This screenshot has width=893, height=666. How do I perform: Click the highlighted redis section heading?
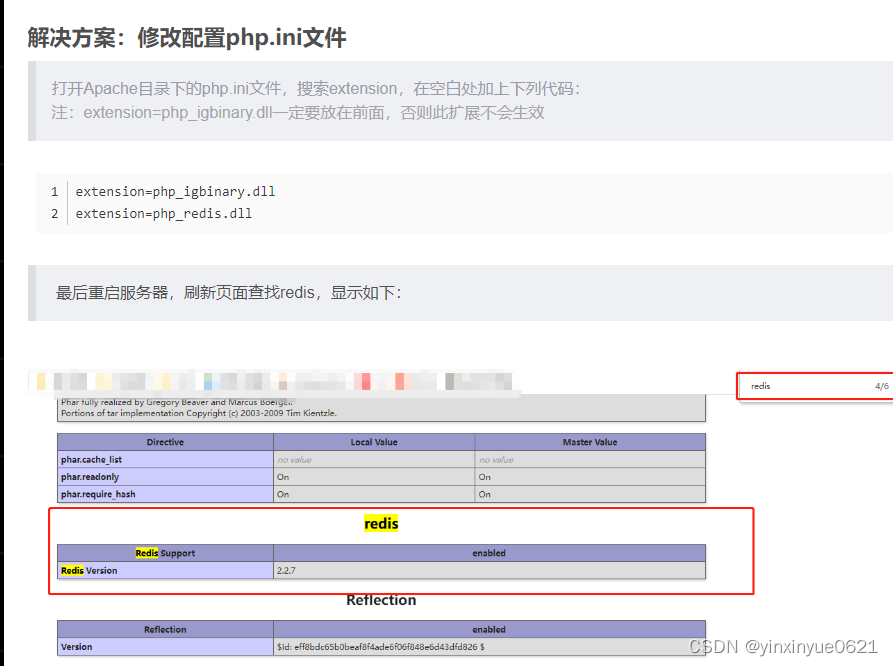click(x=381, y=524)
